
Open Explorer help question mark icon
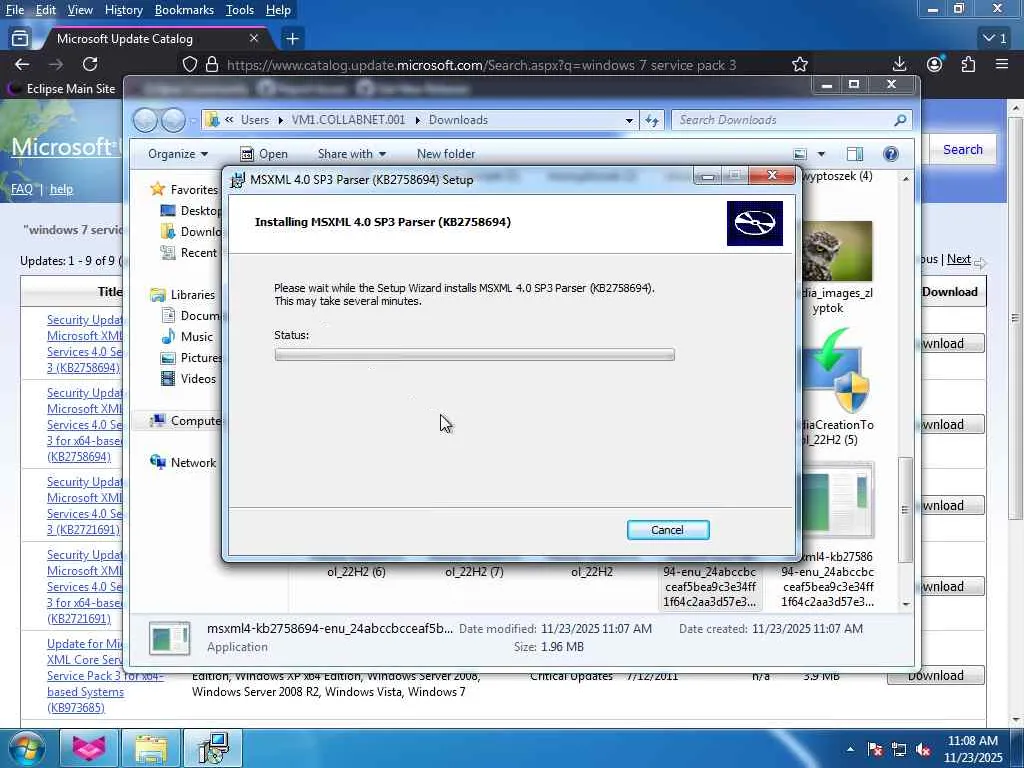coord(890,153)
